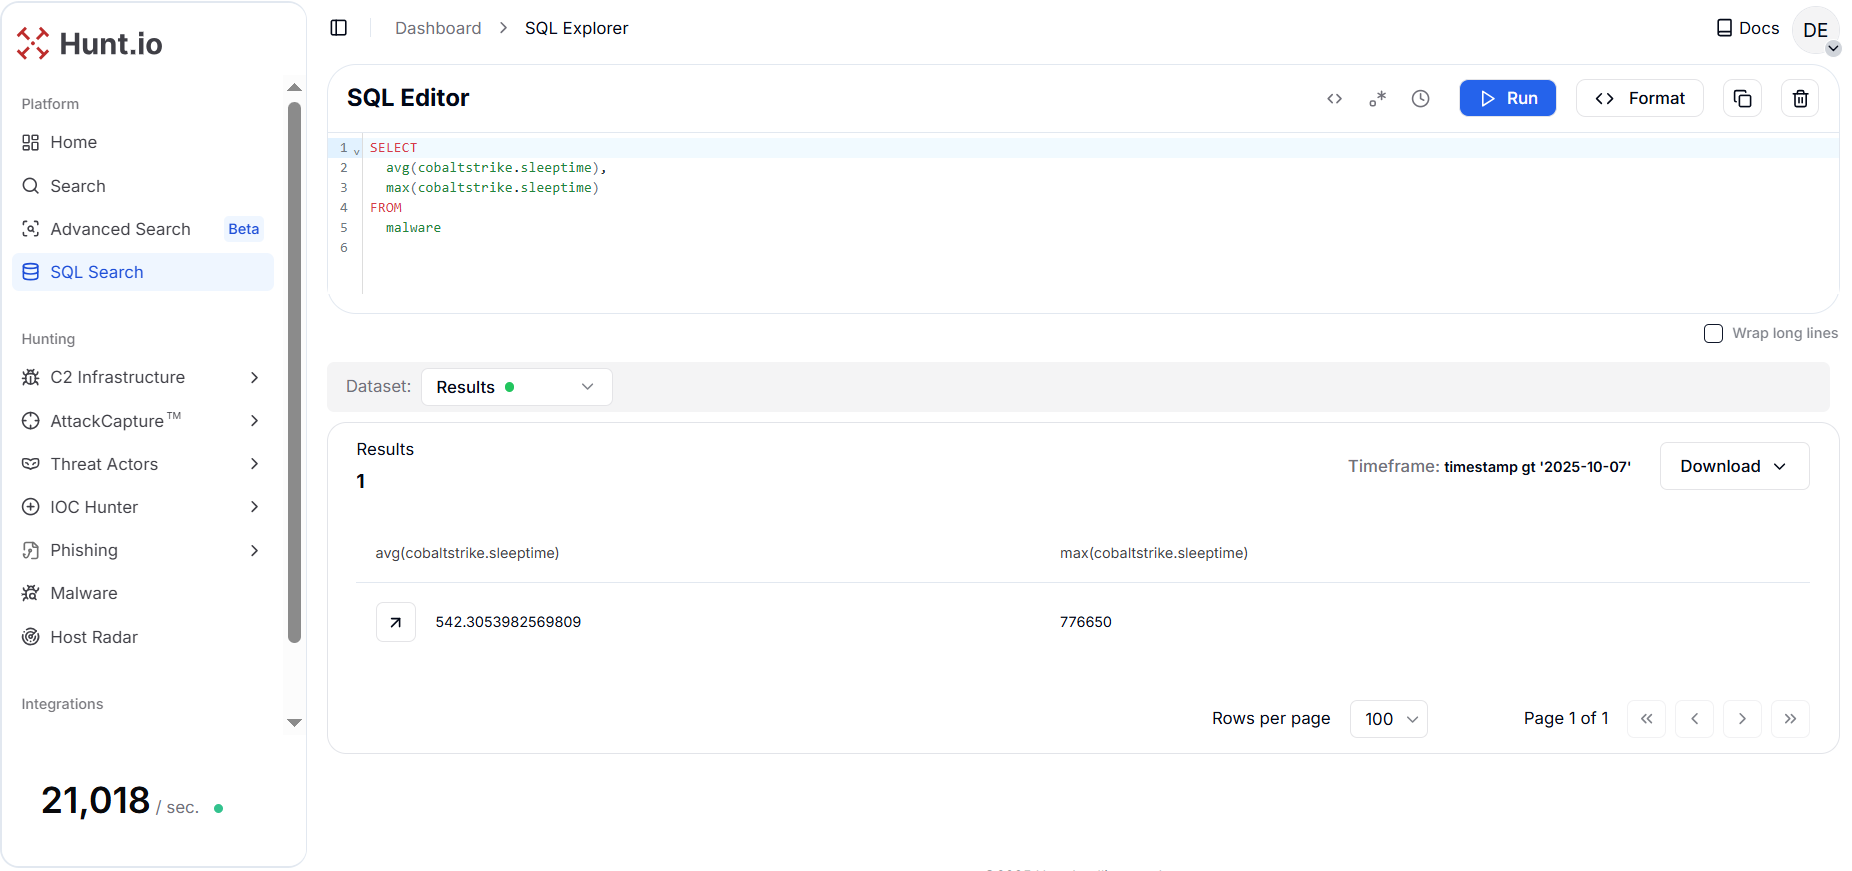The width and height of the screenshot is (1852, 871).
Task: Change Rows per page from 100
Action: [x=1388, y=719]
